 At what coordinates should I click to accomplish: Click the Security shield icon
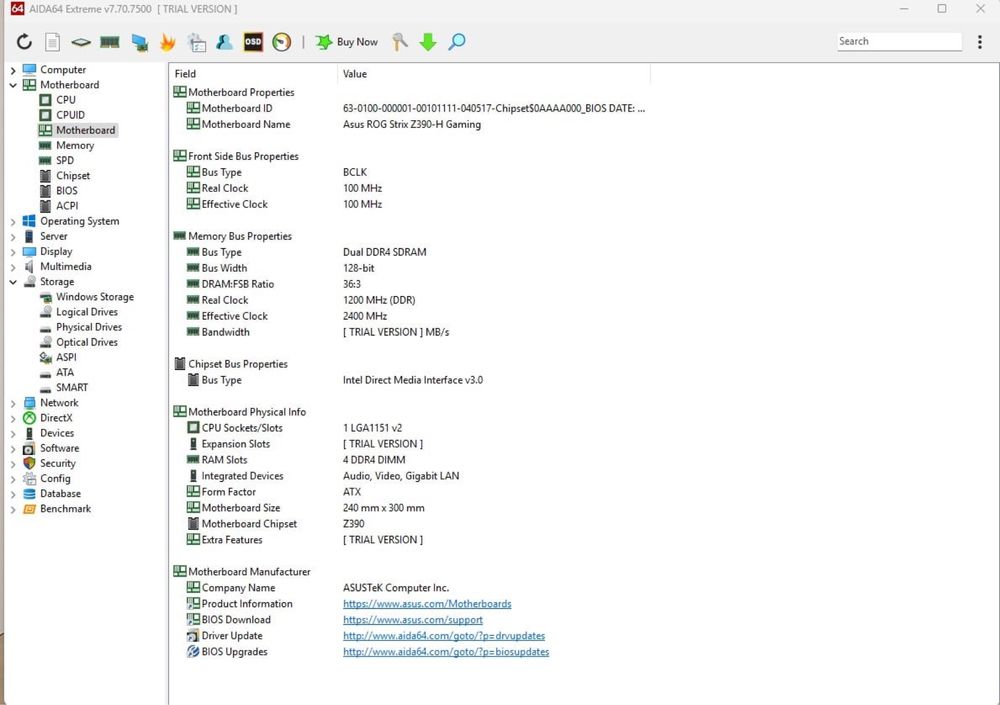tap(29, 463)
